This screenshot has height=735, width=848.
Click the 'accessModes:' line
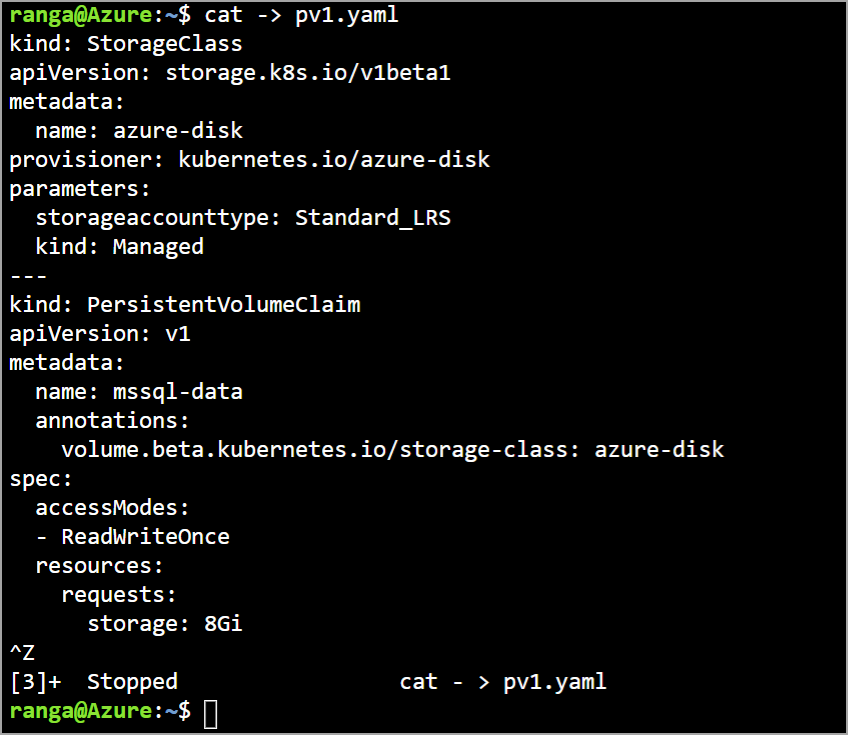tap(112, 508)
